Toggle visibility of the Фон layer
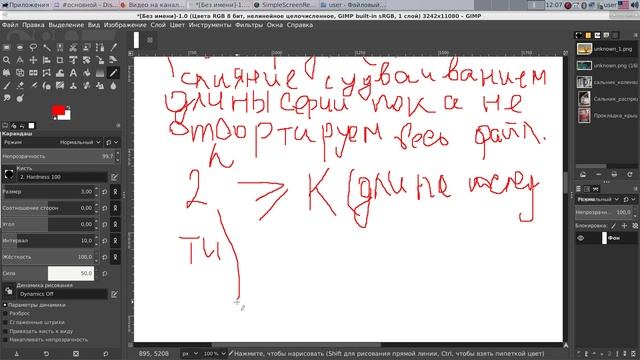The image size is (640, 360). (x=581, y=238)
